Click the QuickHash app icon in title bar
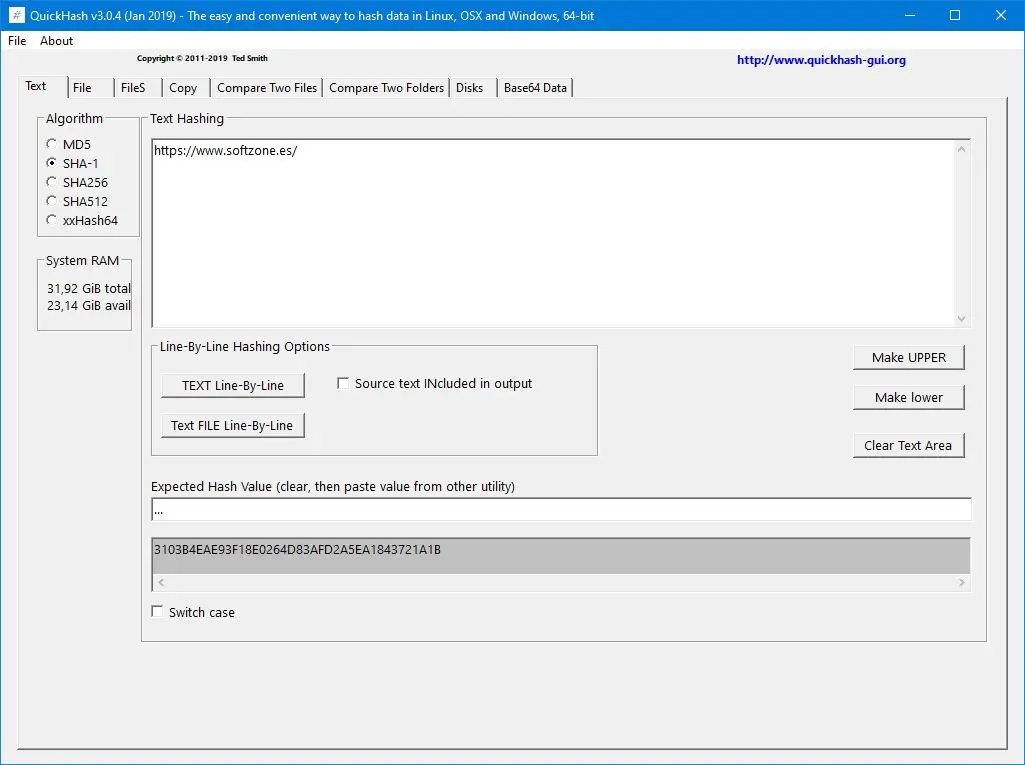The width and height of the screenshot is (1025, 765). point(16,15)
